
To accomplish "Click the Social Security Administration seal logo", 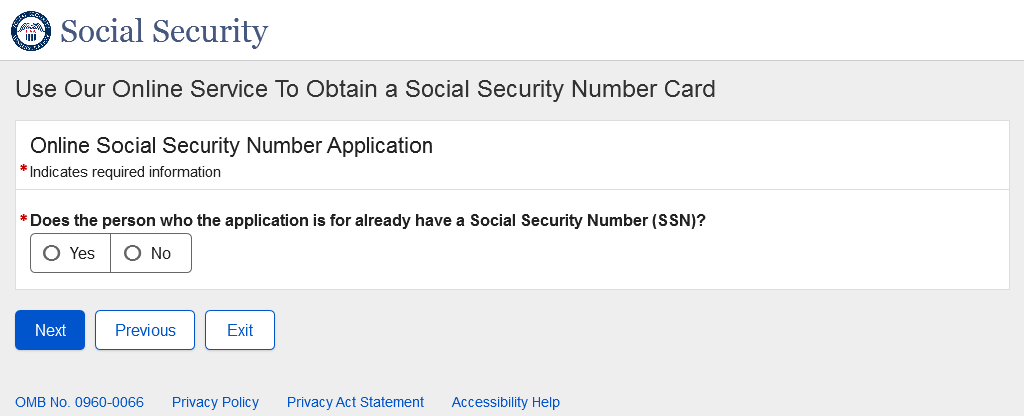I will click(x=30, y=30).
